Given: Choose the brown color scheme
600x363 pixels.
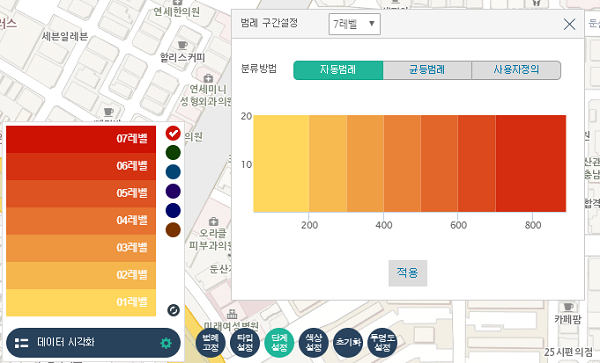Looking at the screenshot, I should [x=173, y=230].
